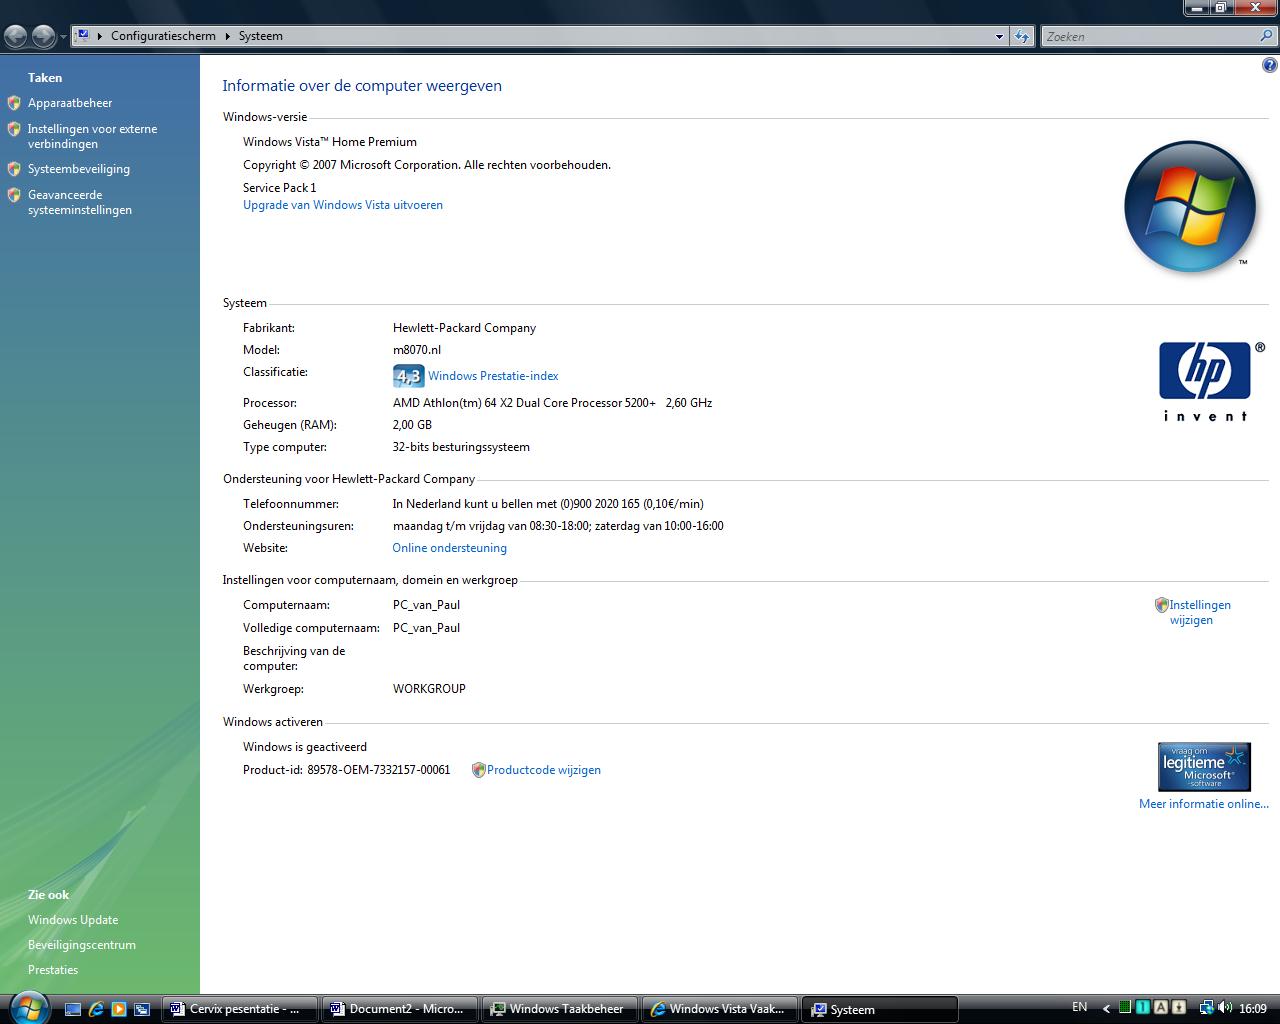Click shield icon beside Instellingen wijzigen
Image resolution: width=1280 pixels, height=1024 pixels.
click(x=1162, y=605)
